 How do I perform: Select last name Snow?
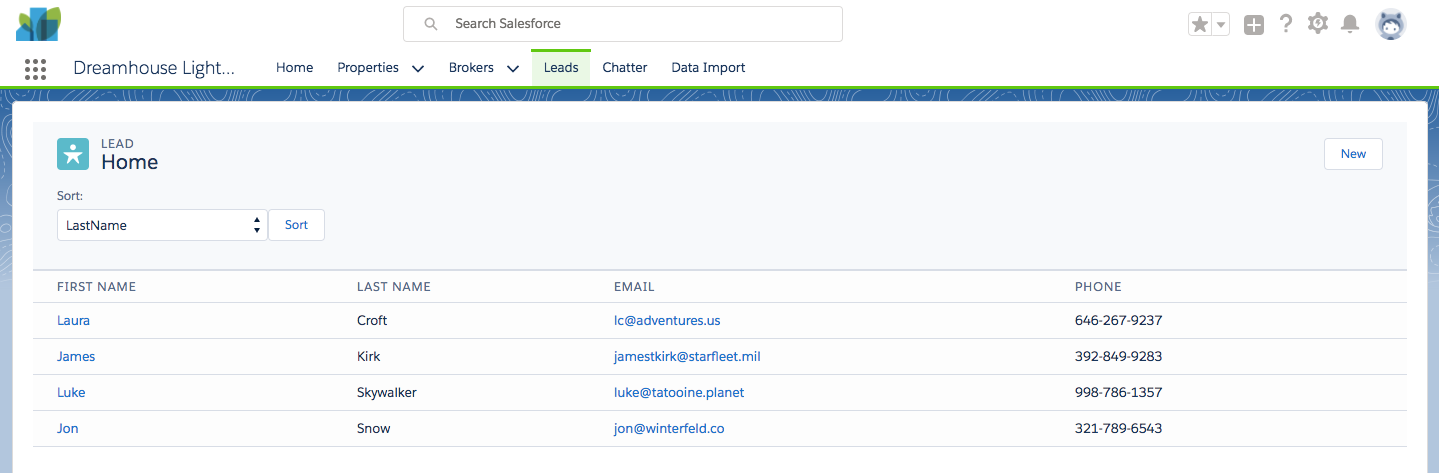(x=374, y=429)
